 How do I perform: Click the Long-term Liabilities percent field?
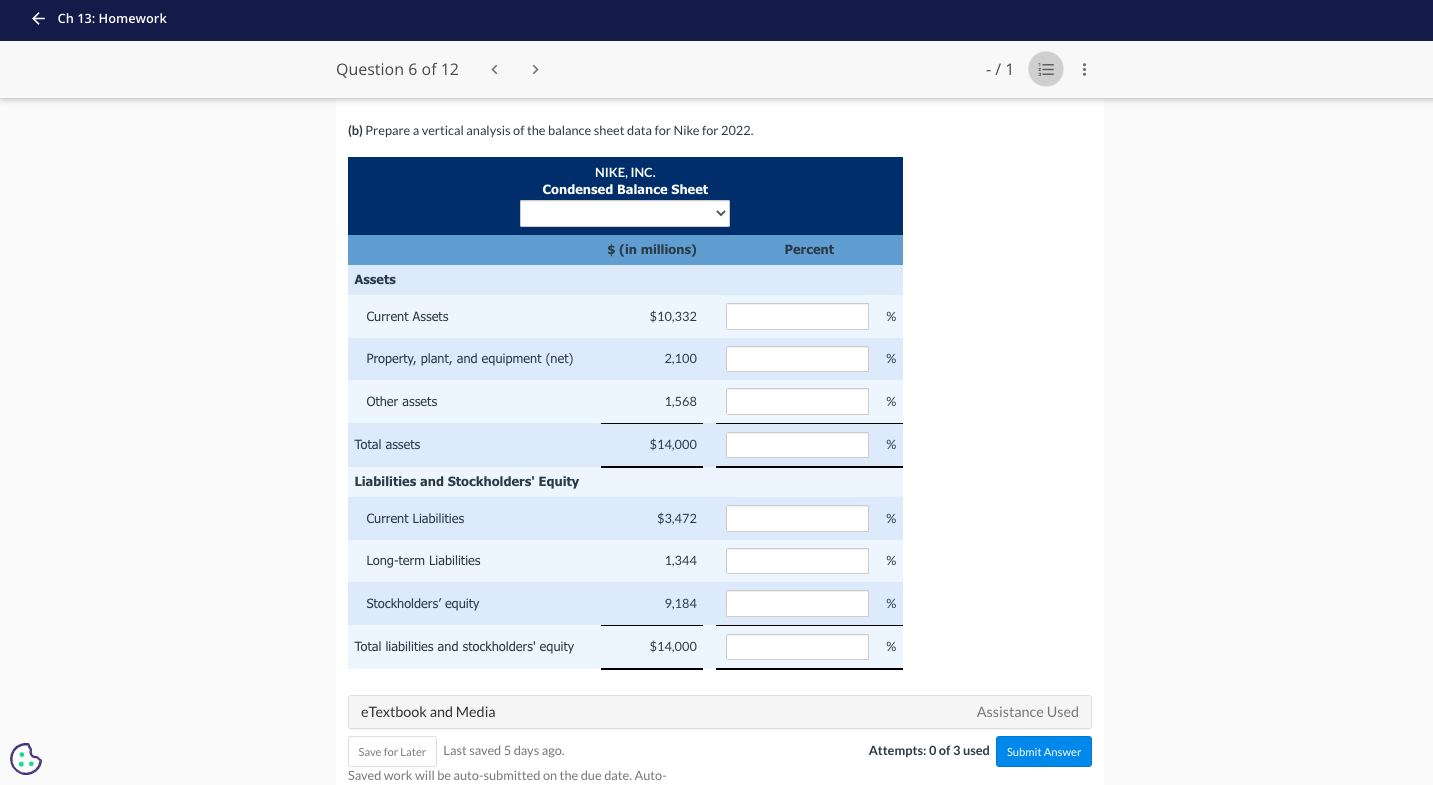(x=797, y=560)
